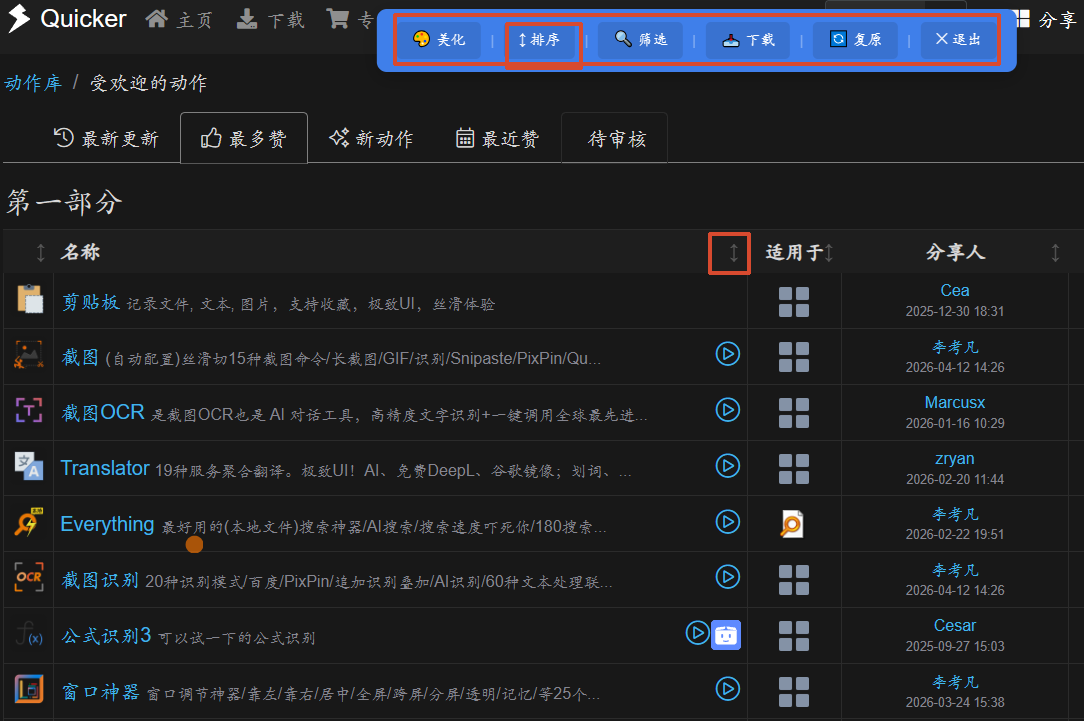Screen dimensions: 1084x721
Task: Click the 排序 toolbar button
Action: pos(539,40)
